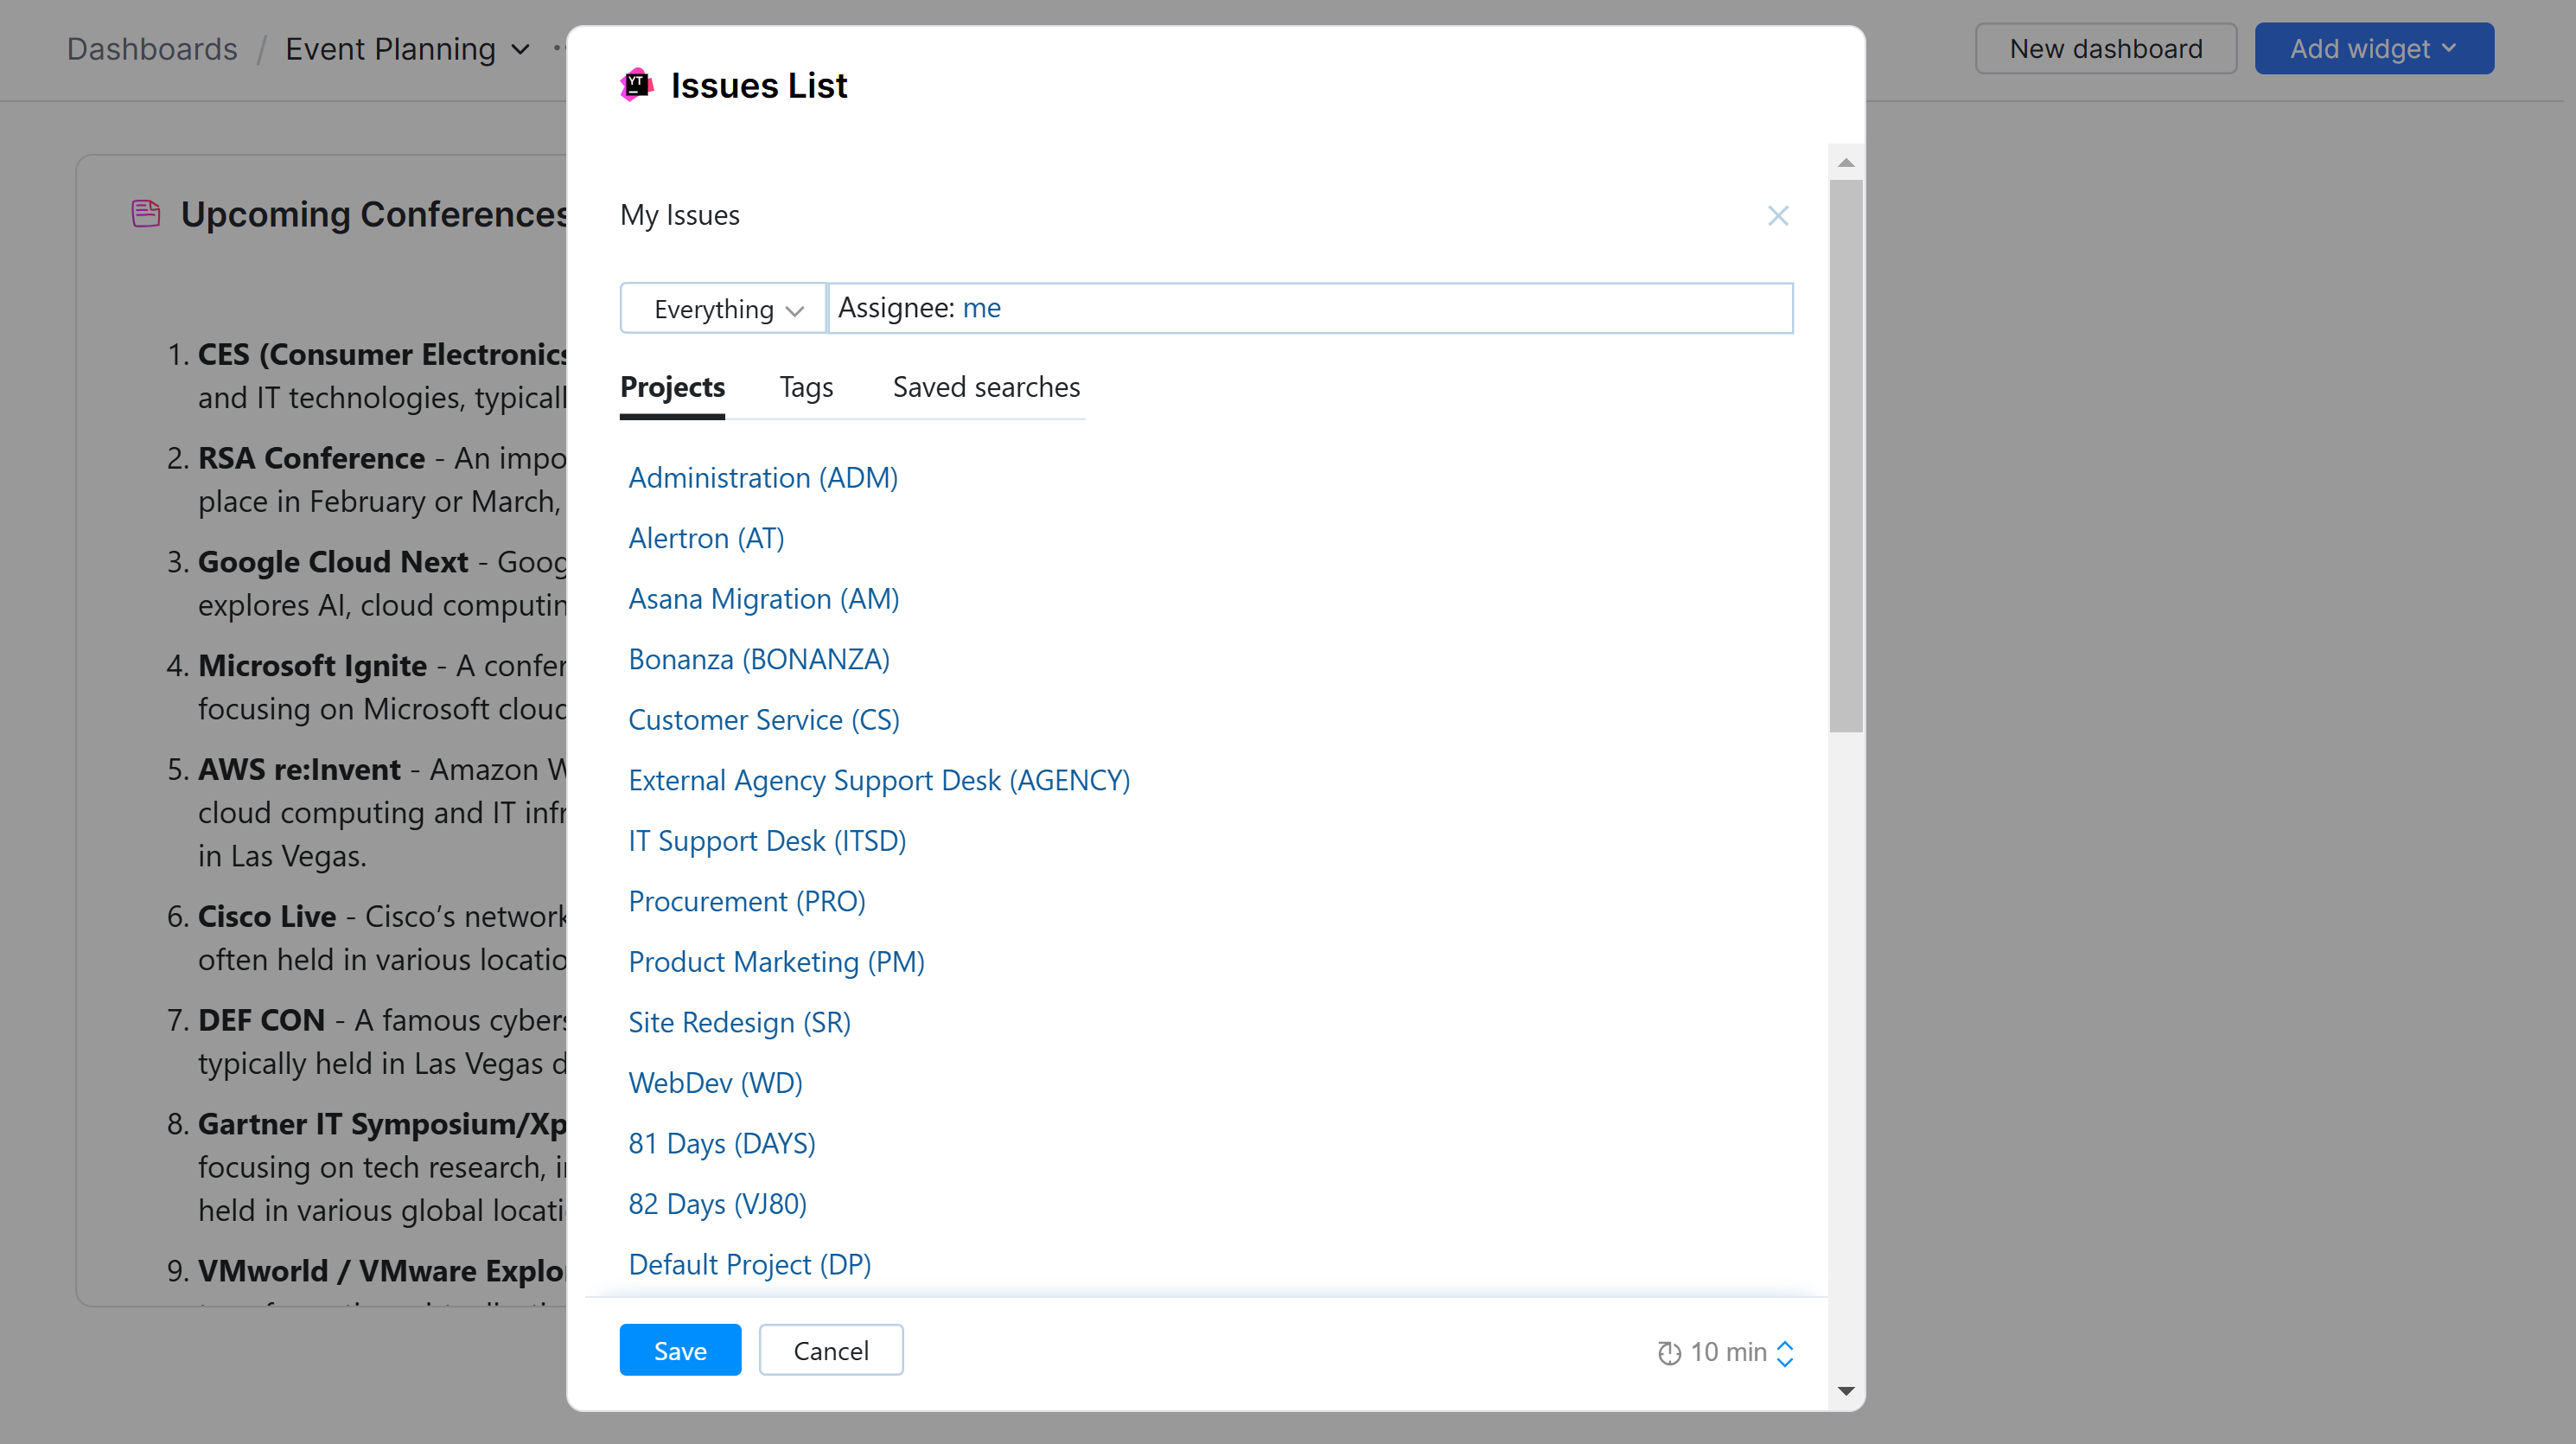Select the Administration (ADM) project

click(x=762, y=478)
